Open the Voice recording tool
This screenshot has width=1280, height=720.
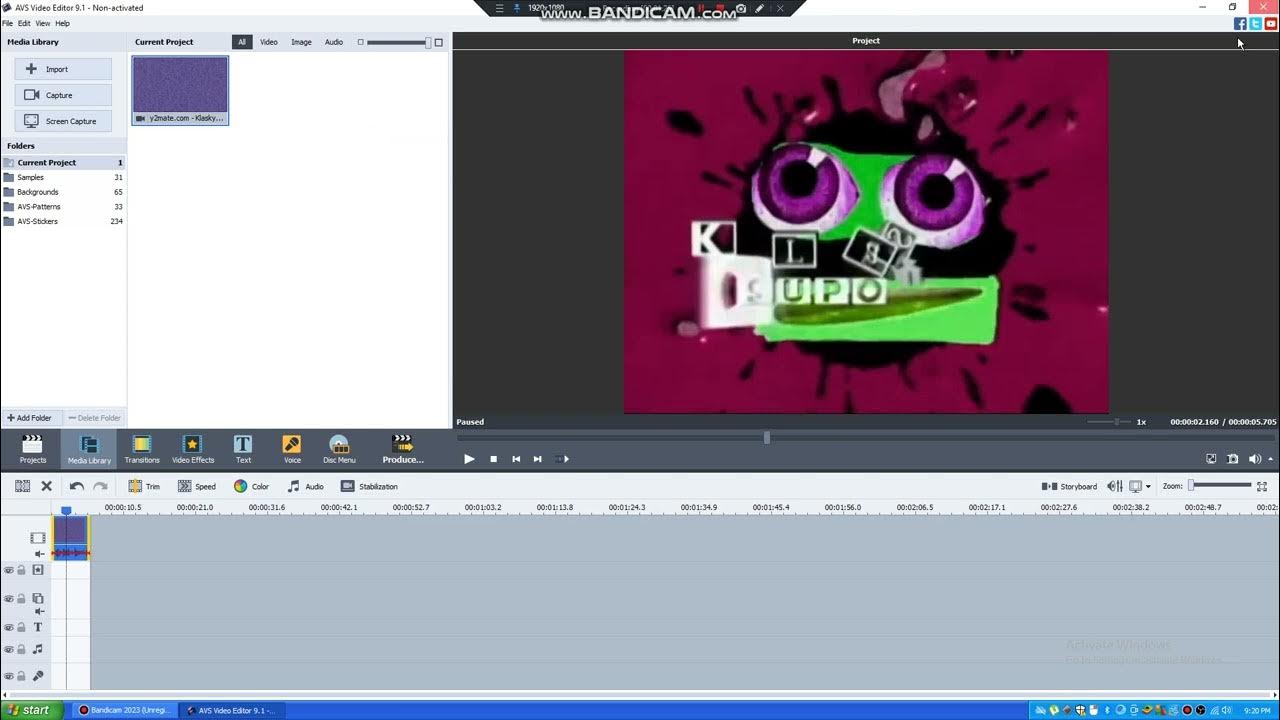coord(292,449)
